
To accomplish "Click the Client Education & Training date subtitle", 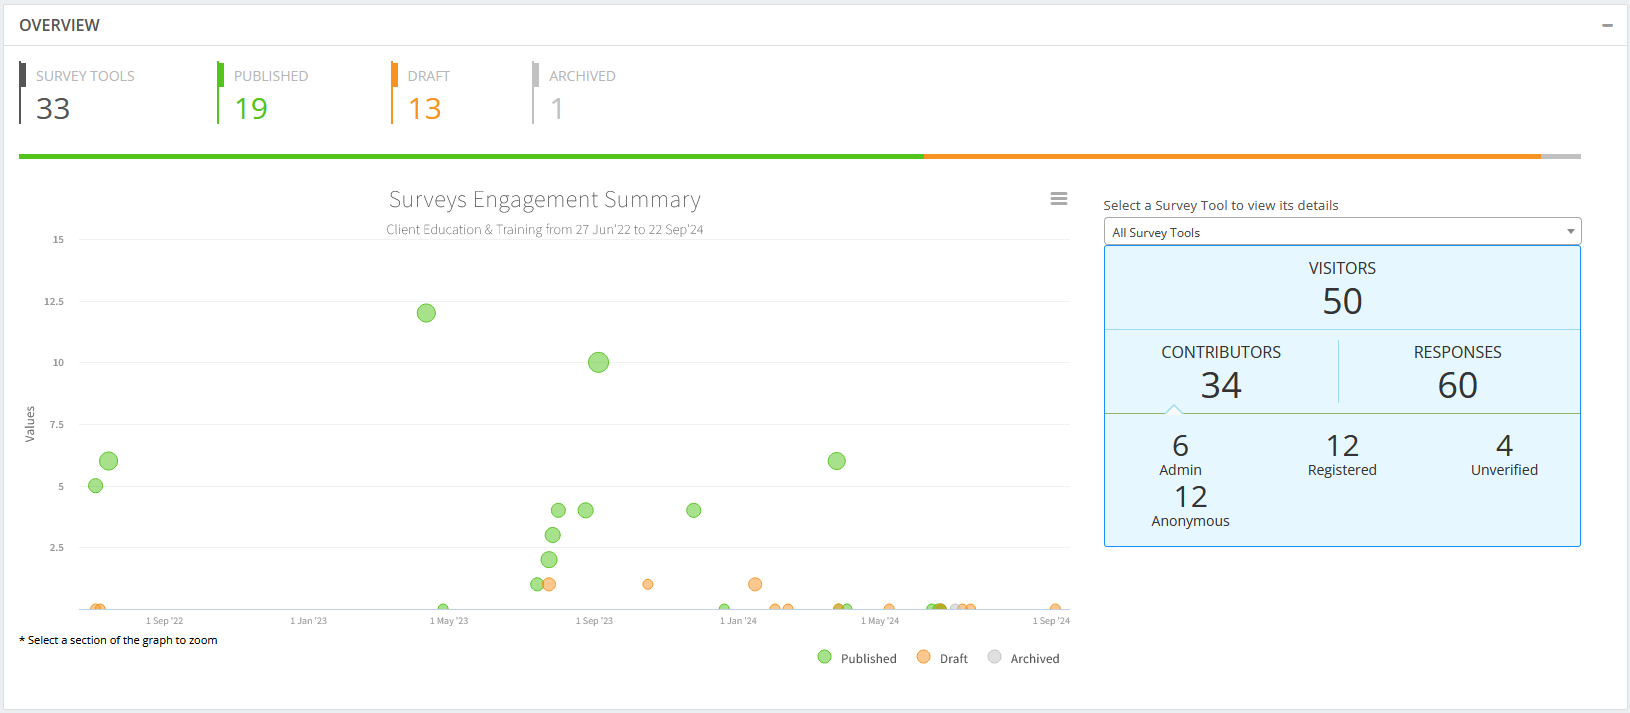I will (x=545, y=230).
